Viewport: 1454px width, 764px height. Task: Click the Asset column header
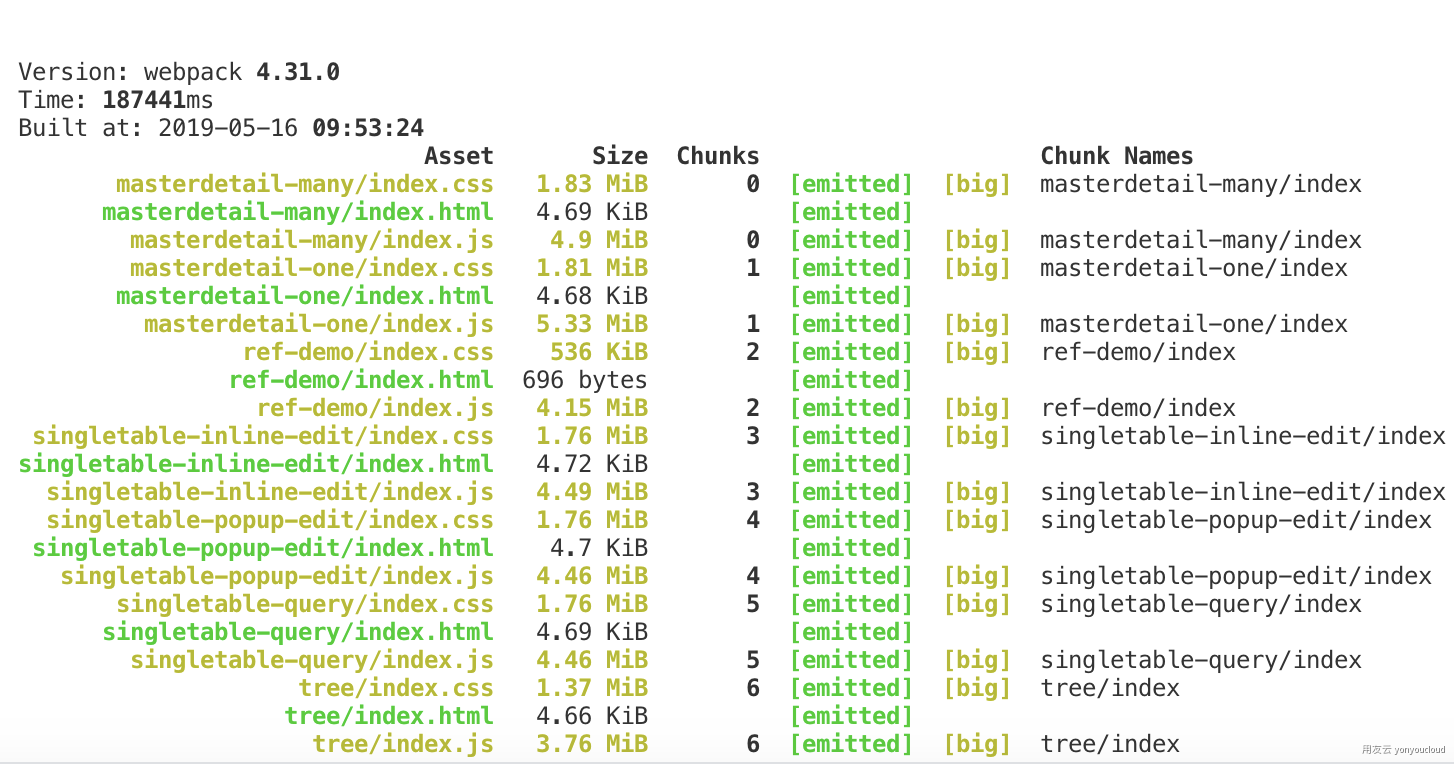(x=459, y=155)
